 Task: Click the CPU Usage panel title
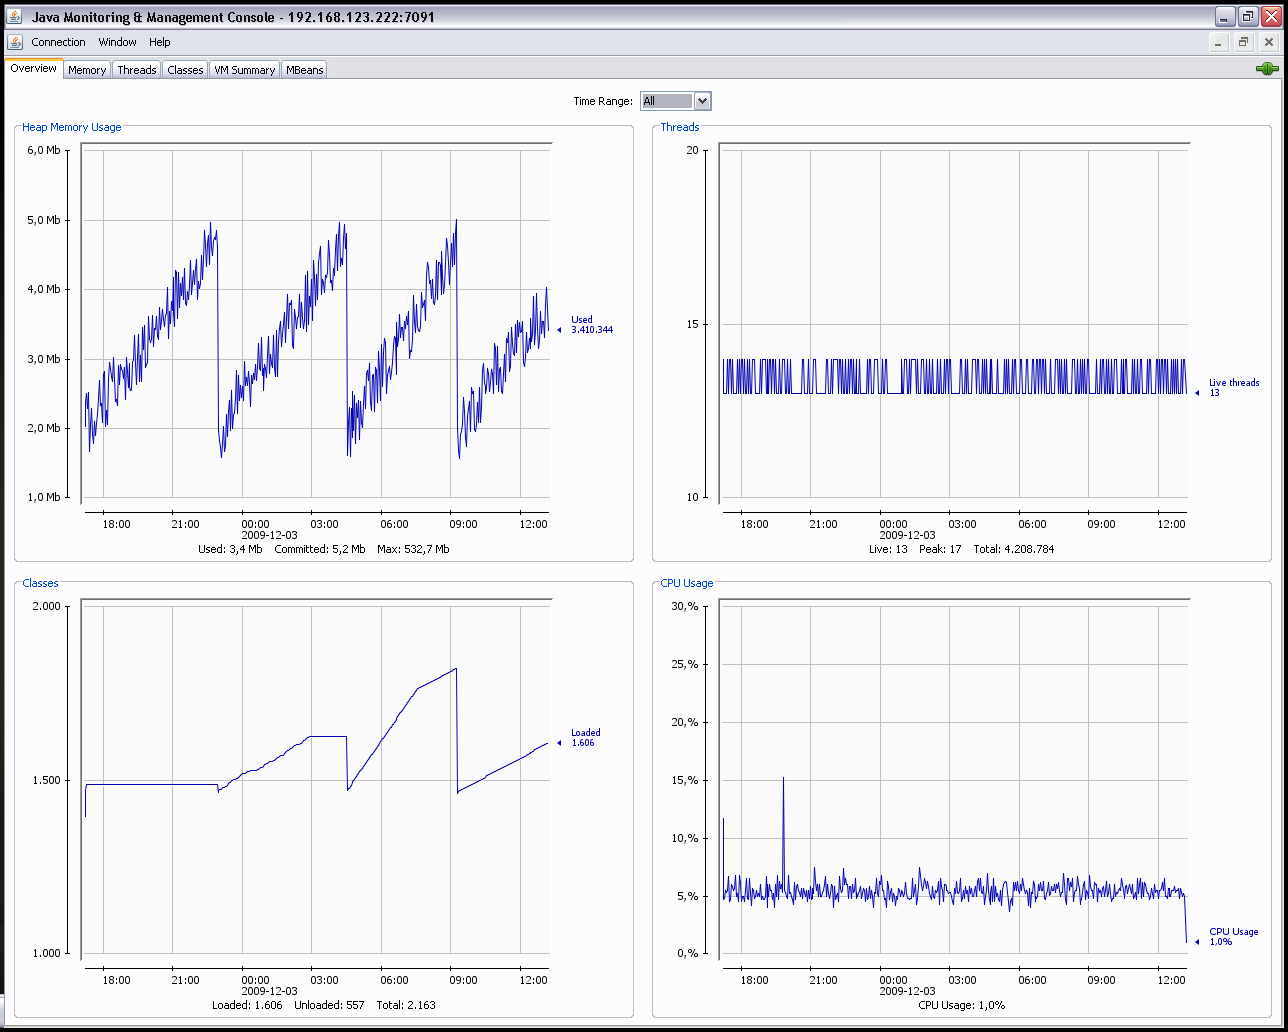(x=687, y=583)
